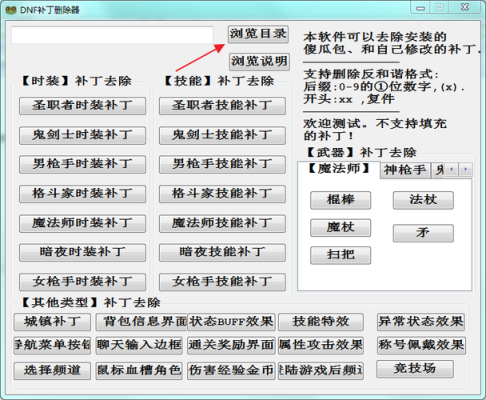This screenshot has height=400, width=486.
Task: Click 暗夜时装补丁 button
Action: point(82,252)
